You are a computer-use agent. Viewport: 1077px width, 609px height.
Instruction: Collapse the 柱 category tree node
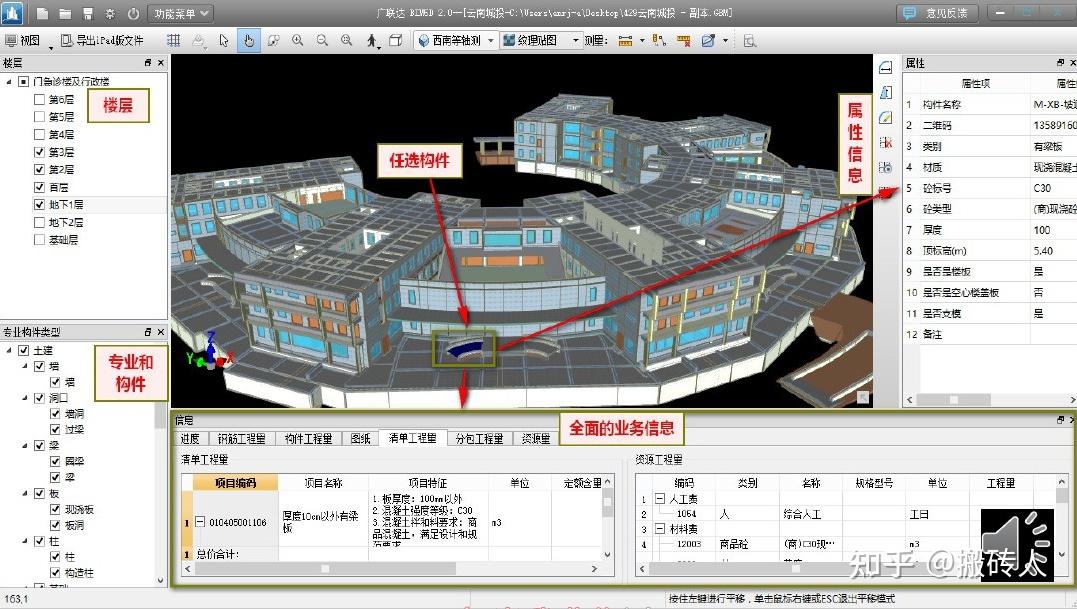tap(25, 541)
